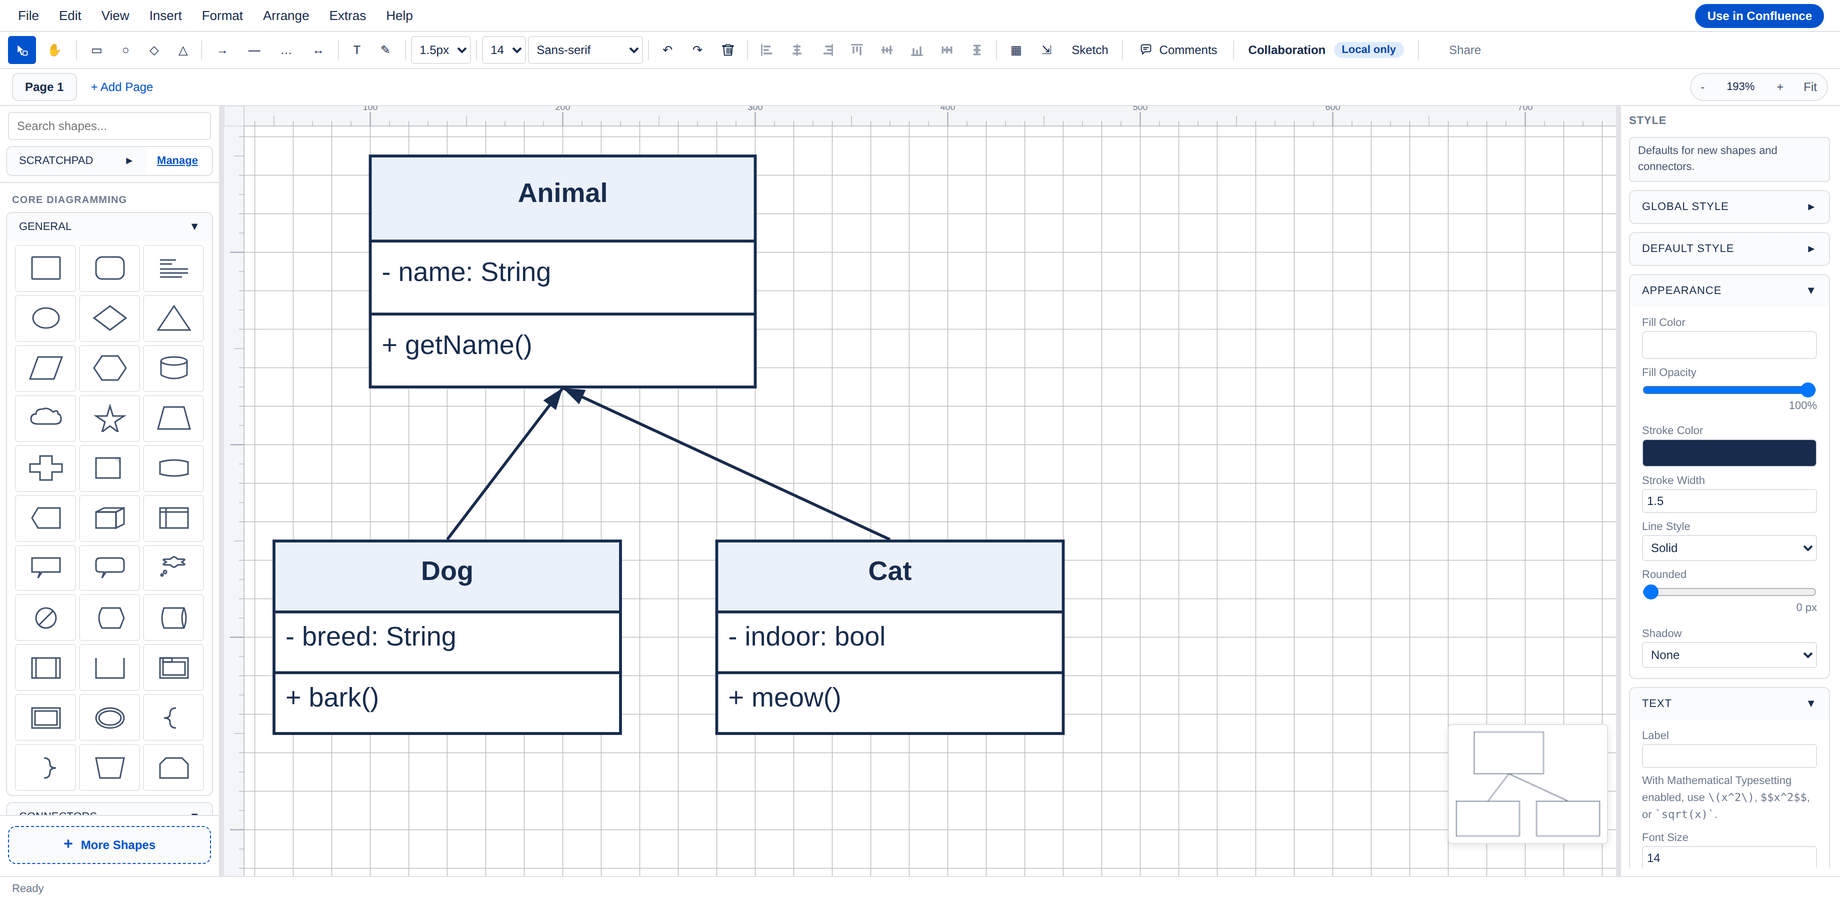Image resolution: width=1840 pixels, height=900 pixels.
Task: Click the Fill Opacity slider
Action: (1729, 390)
